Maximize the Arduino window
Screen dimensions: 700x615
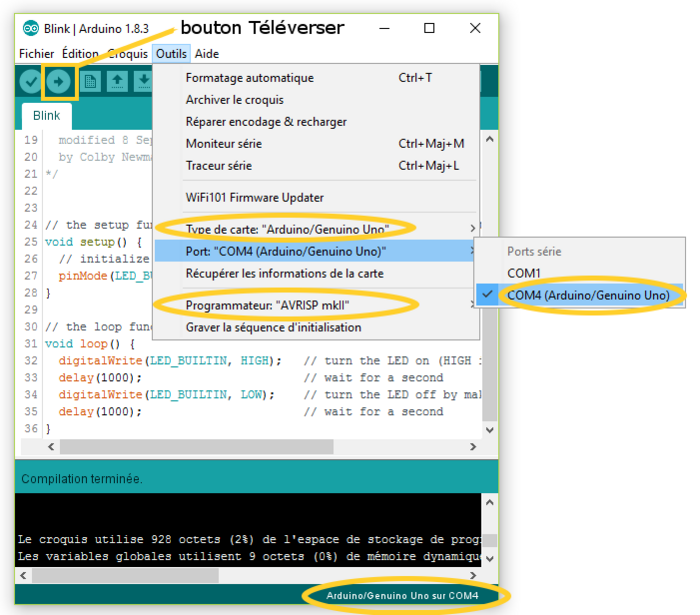pyautogui.click(x=429, y=29)
